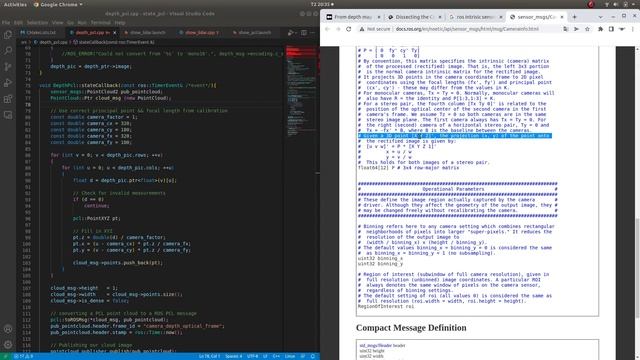Switch to 'From depth map' Chrome tab
The width and height of the screenshot is (640, 360).
353,17
